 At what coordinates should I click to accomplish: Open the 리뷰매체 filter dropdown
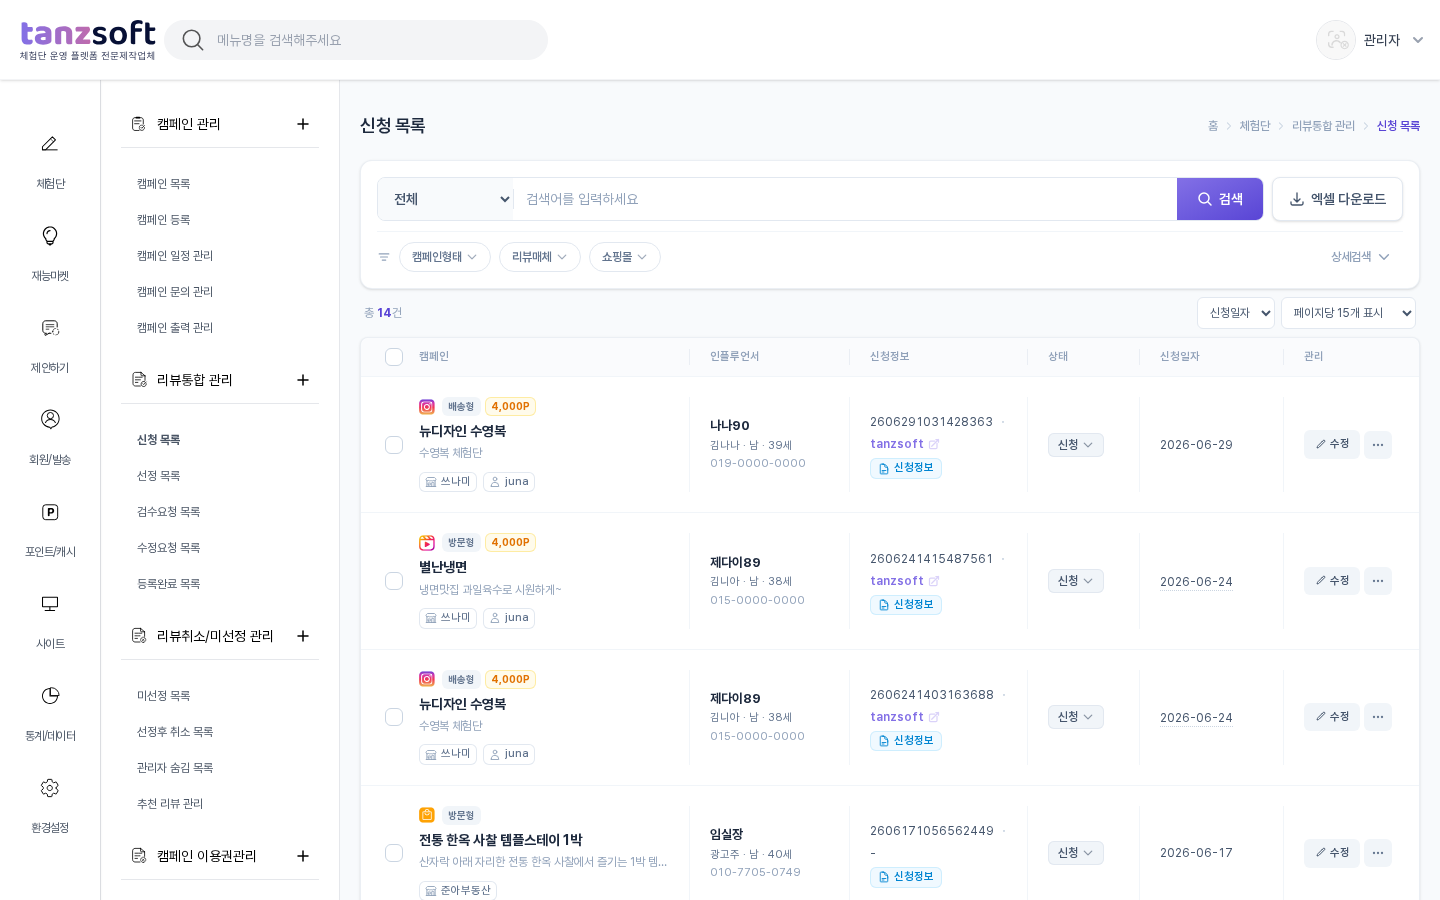[x=540, y=257]
